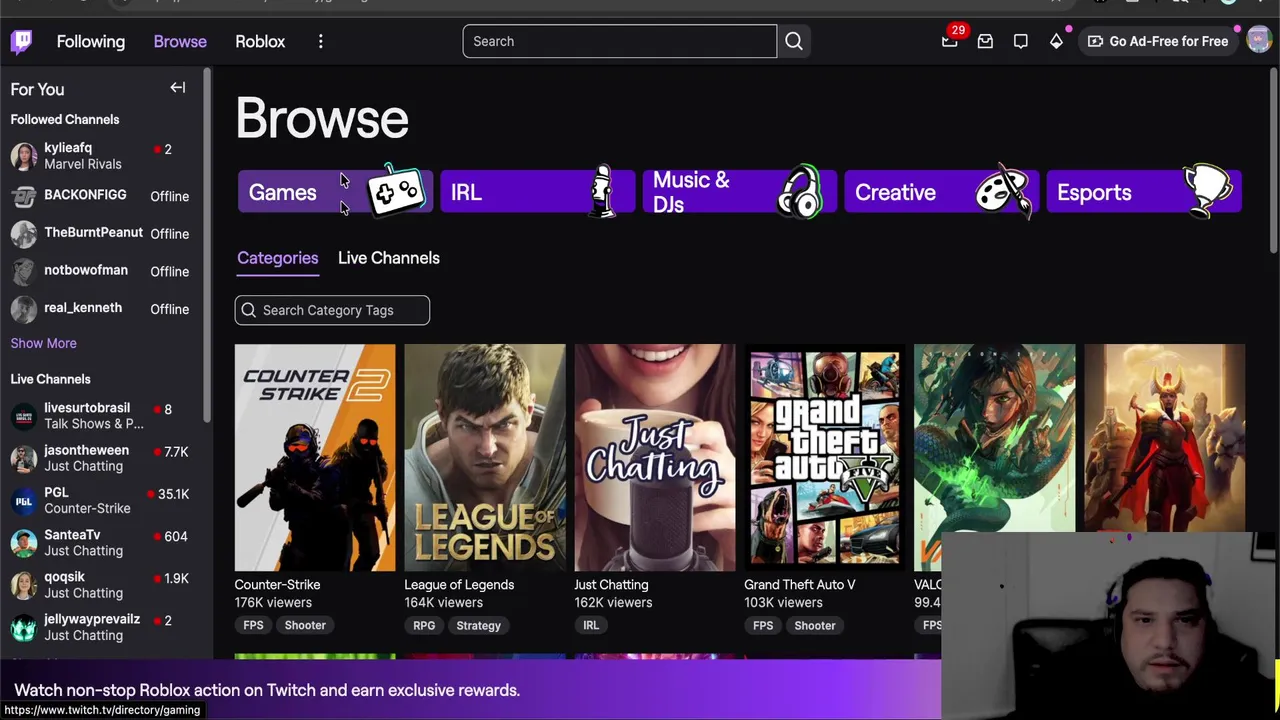
Task: Click the Shooter tag under Counter-Strike
Action: (x=305, y=625)
